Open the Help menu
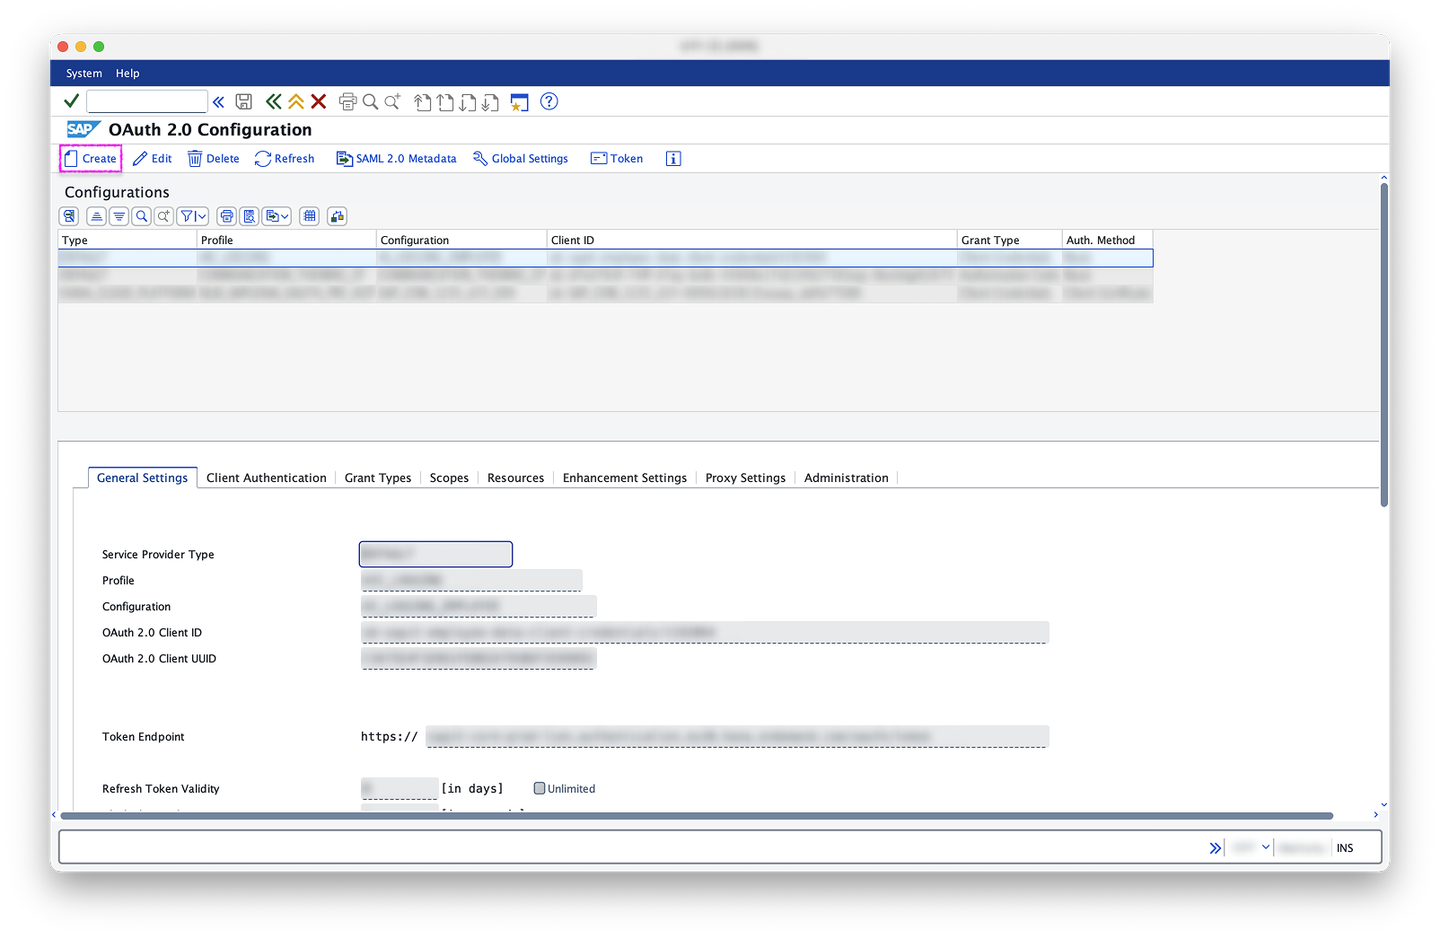Screen dimensions: 1440x938 coord(127,73)
